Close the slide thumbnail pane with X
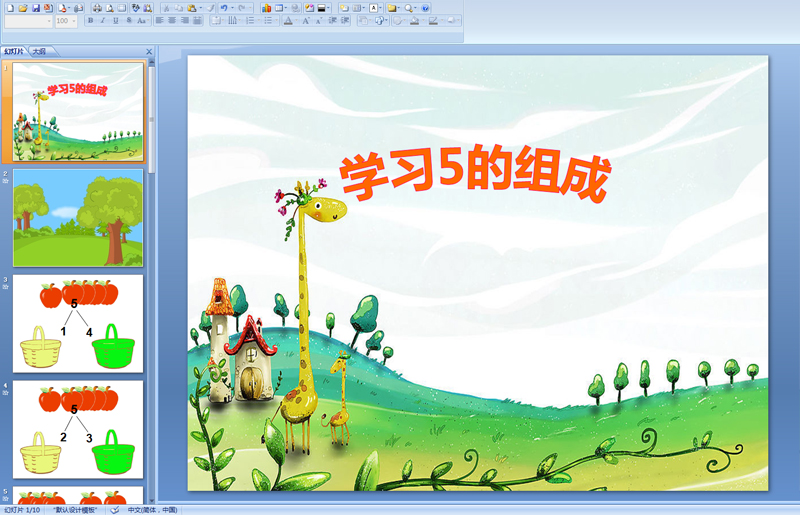The width and height of the screenshot is (800, 515). [x=149, y=52]
